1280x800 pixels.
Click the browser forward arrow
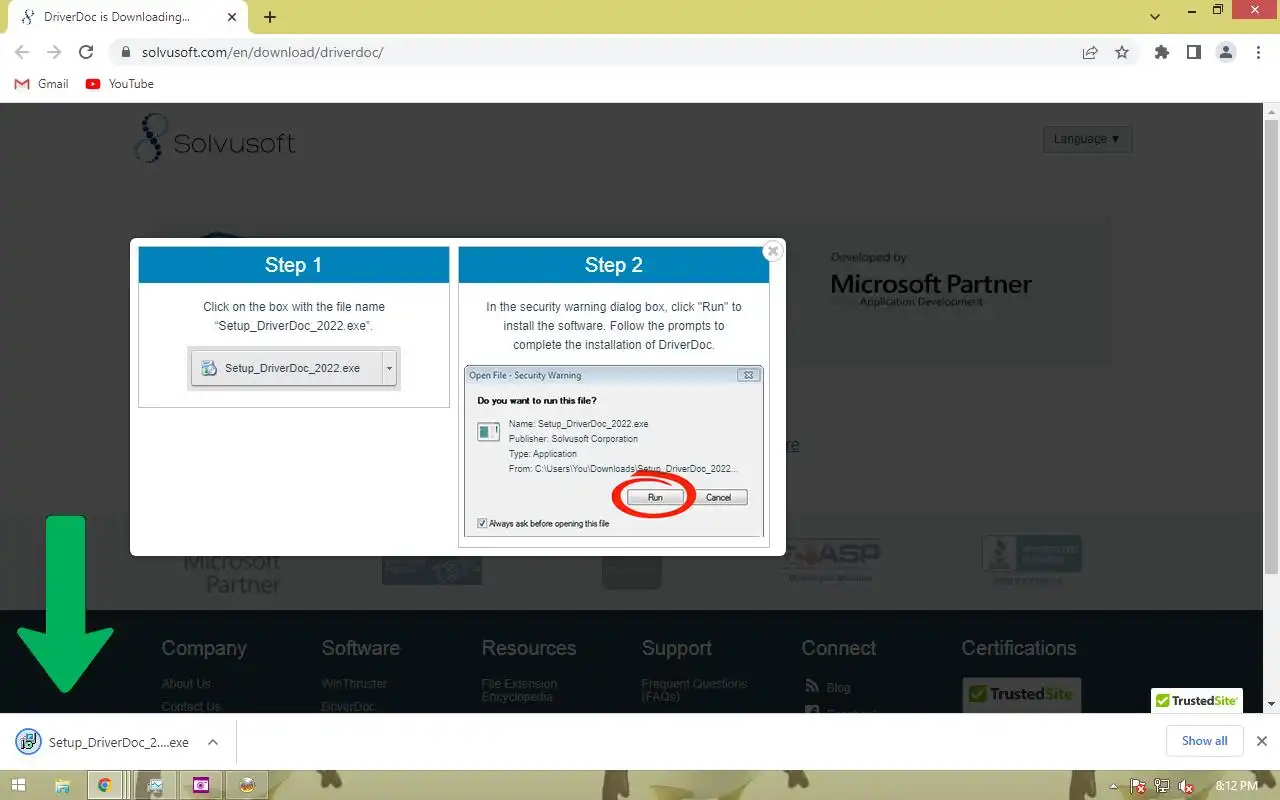[x=54, y=52]
